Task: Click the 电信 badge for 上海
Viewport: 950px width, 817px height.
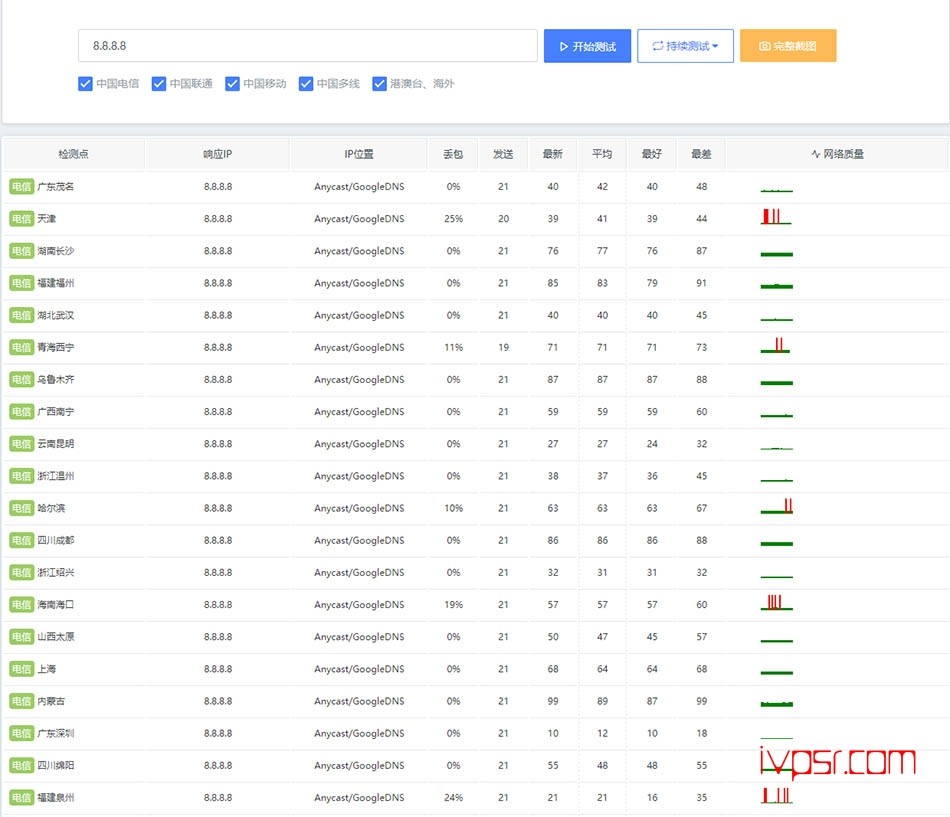Action: coord(21,669)
